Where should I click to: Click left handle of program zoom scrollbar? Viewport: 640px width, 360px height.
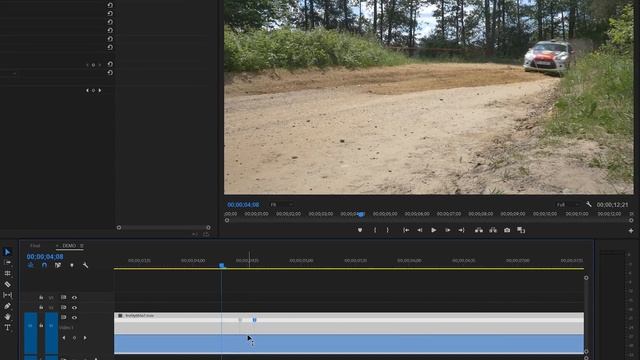[227, 220]
